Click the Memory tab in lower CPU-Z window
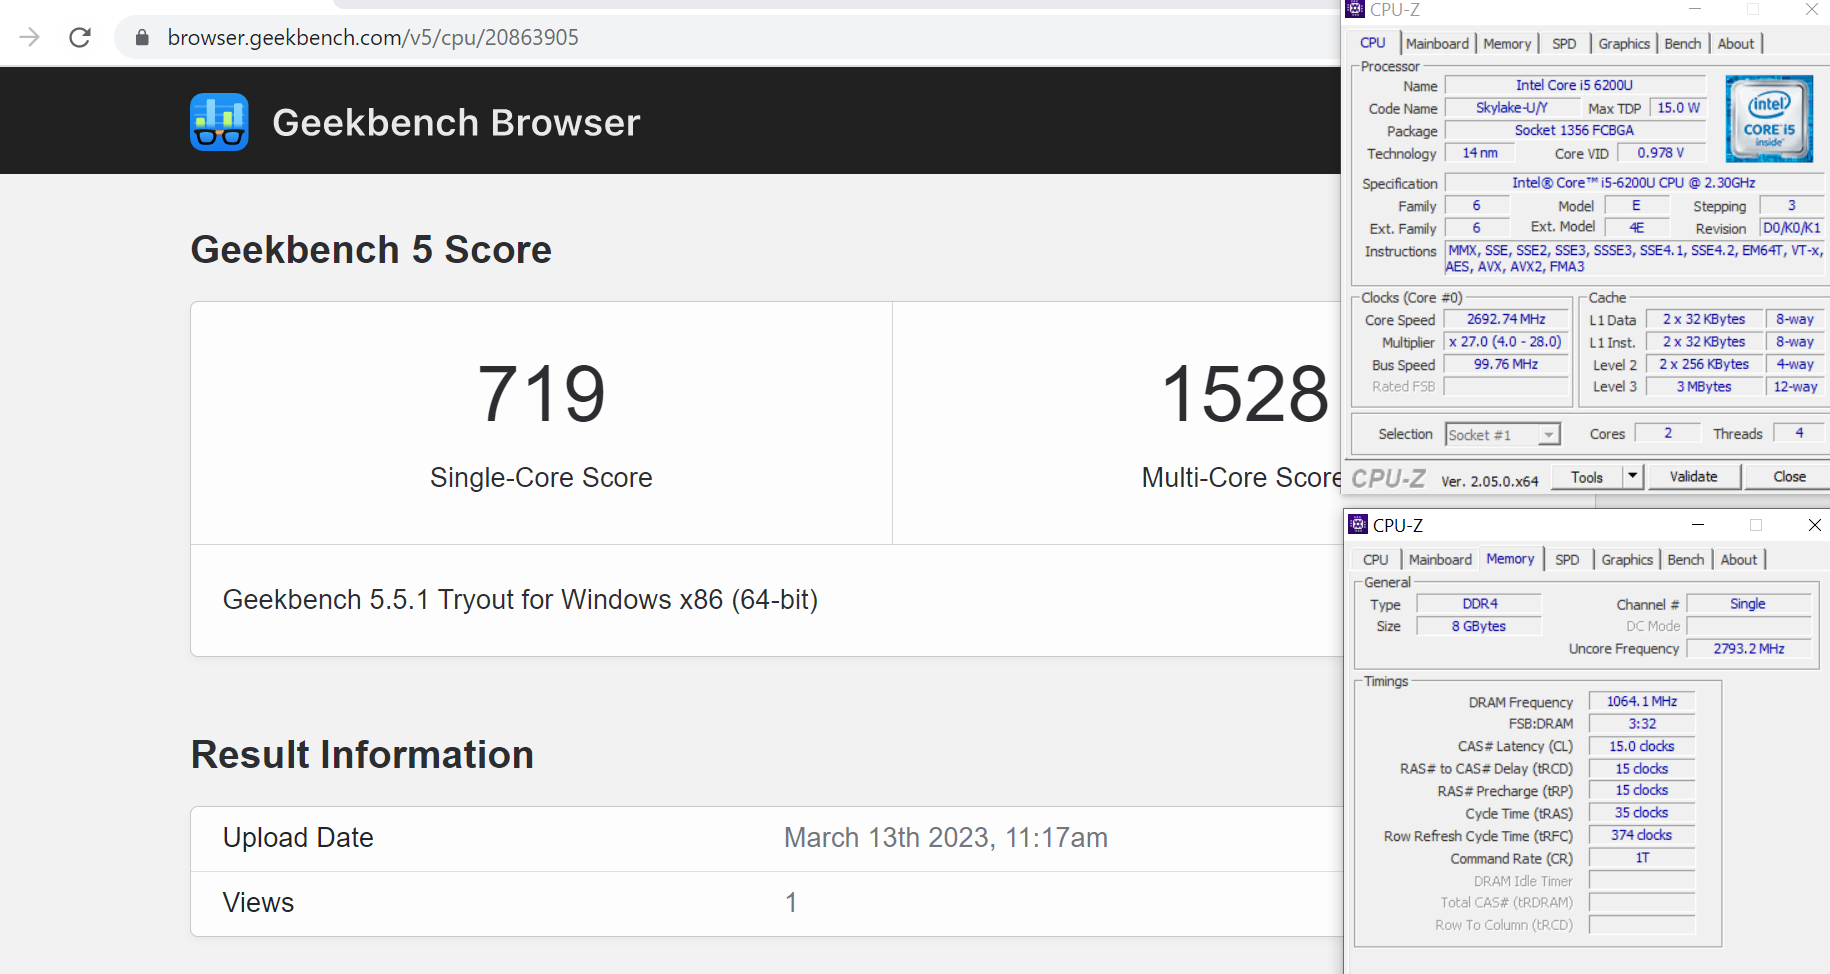Viewport: 1830px width, 974px height. point(1510,559)
